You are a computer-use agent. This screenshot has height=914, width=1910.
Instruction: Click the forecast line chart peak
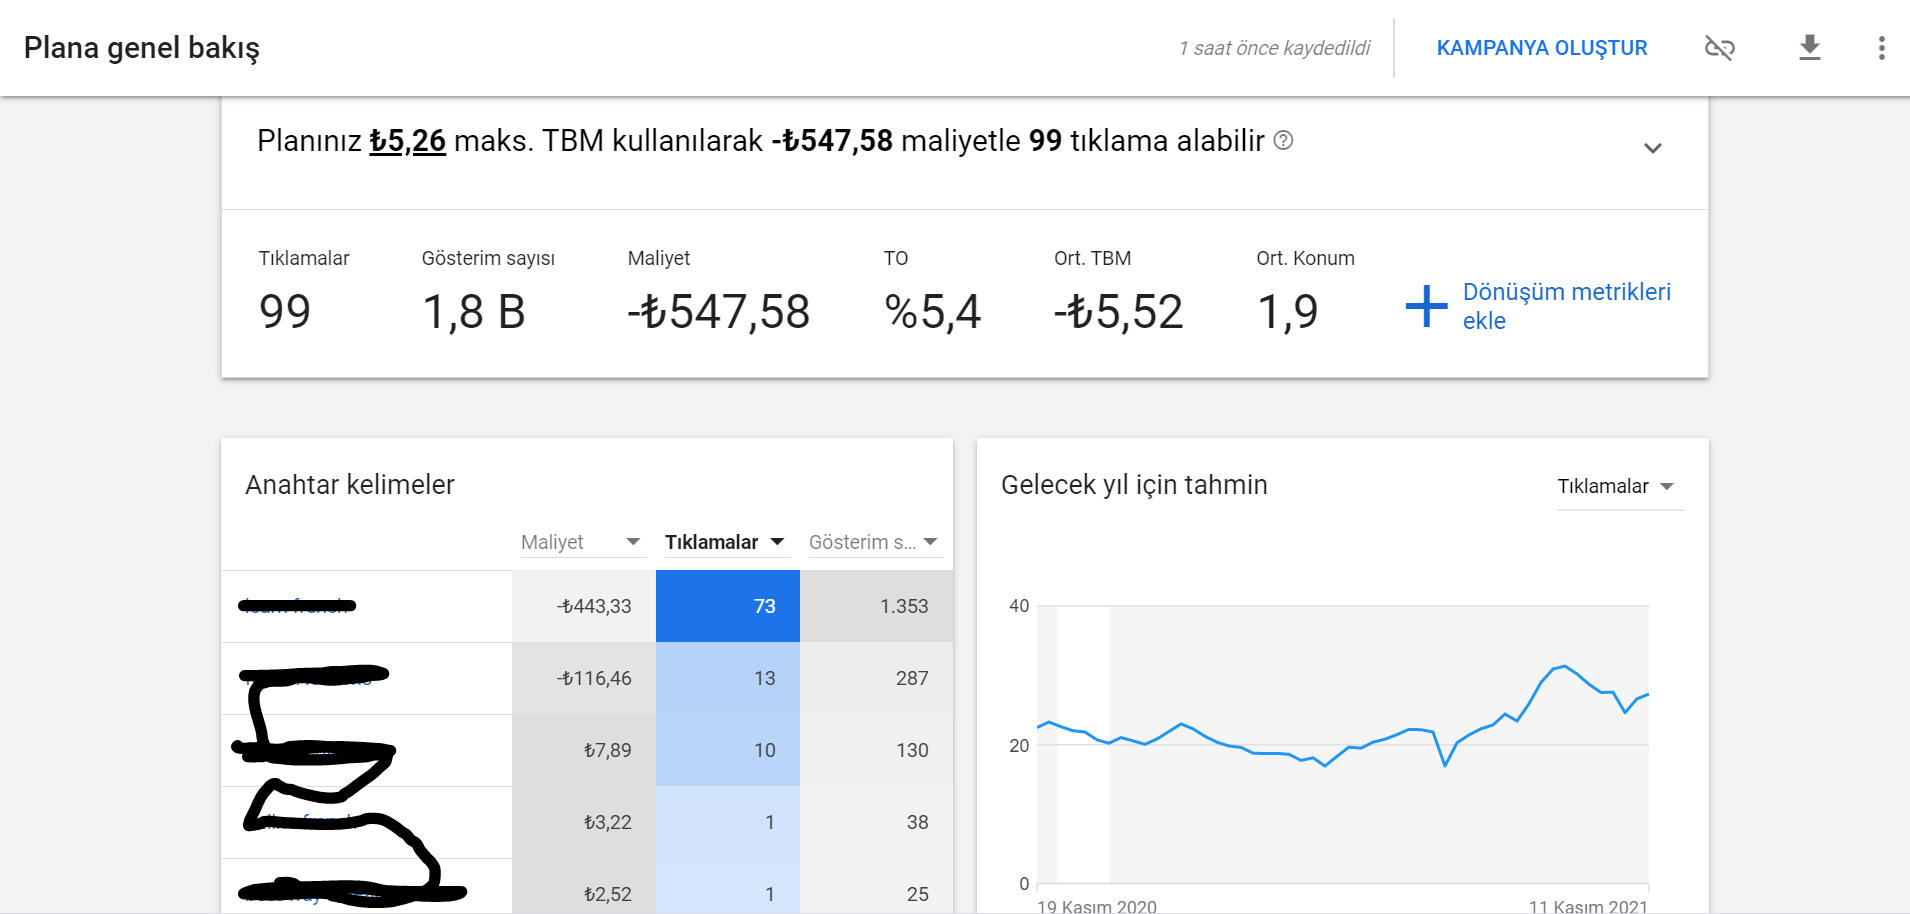[x=1564, y=666]
